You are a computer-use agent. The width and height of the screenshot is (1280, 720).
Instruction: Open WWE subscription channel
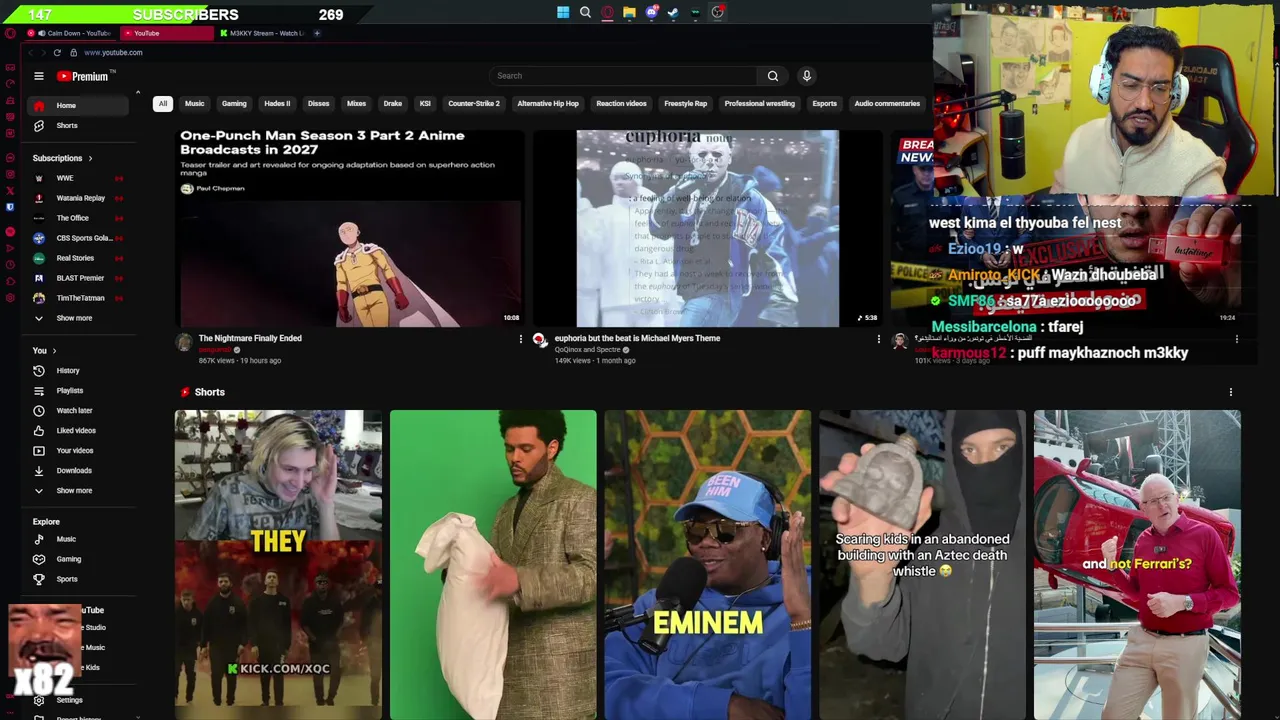coord(78,178)
